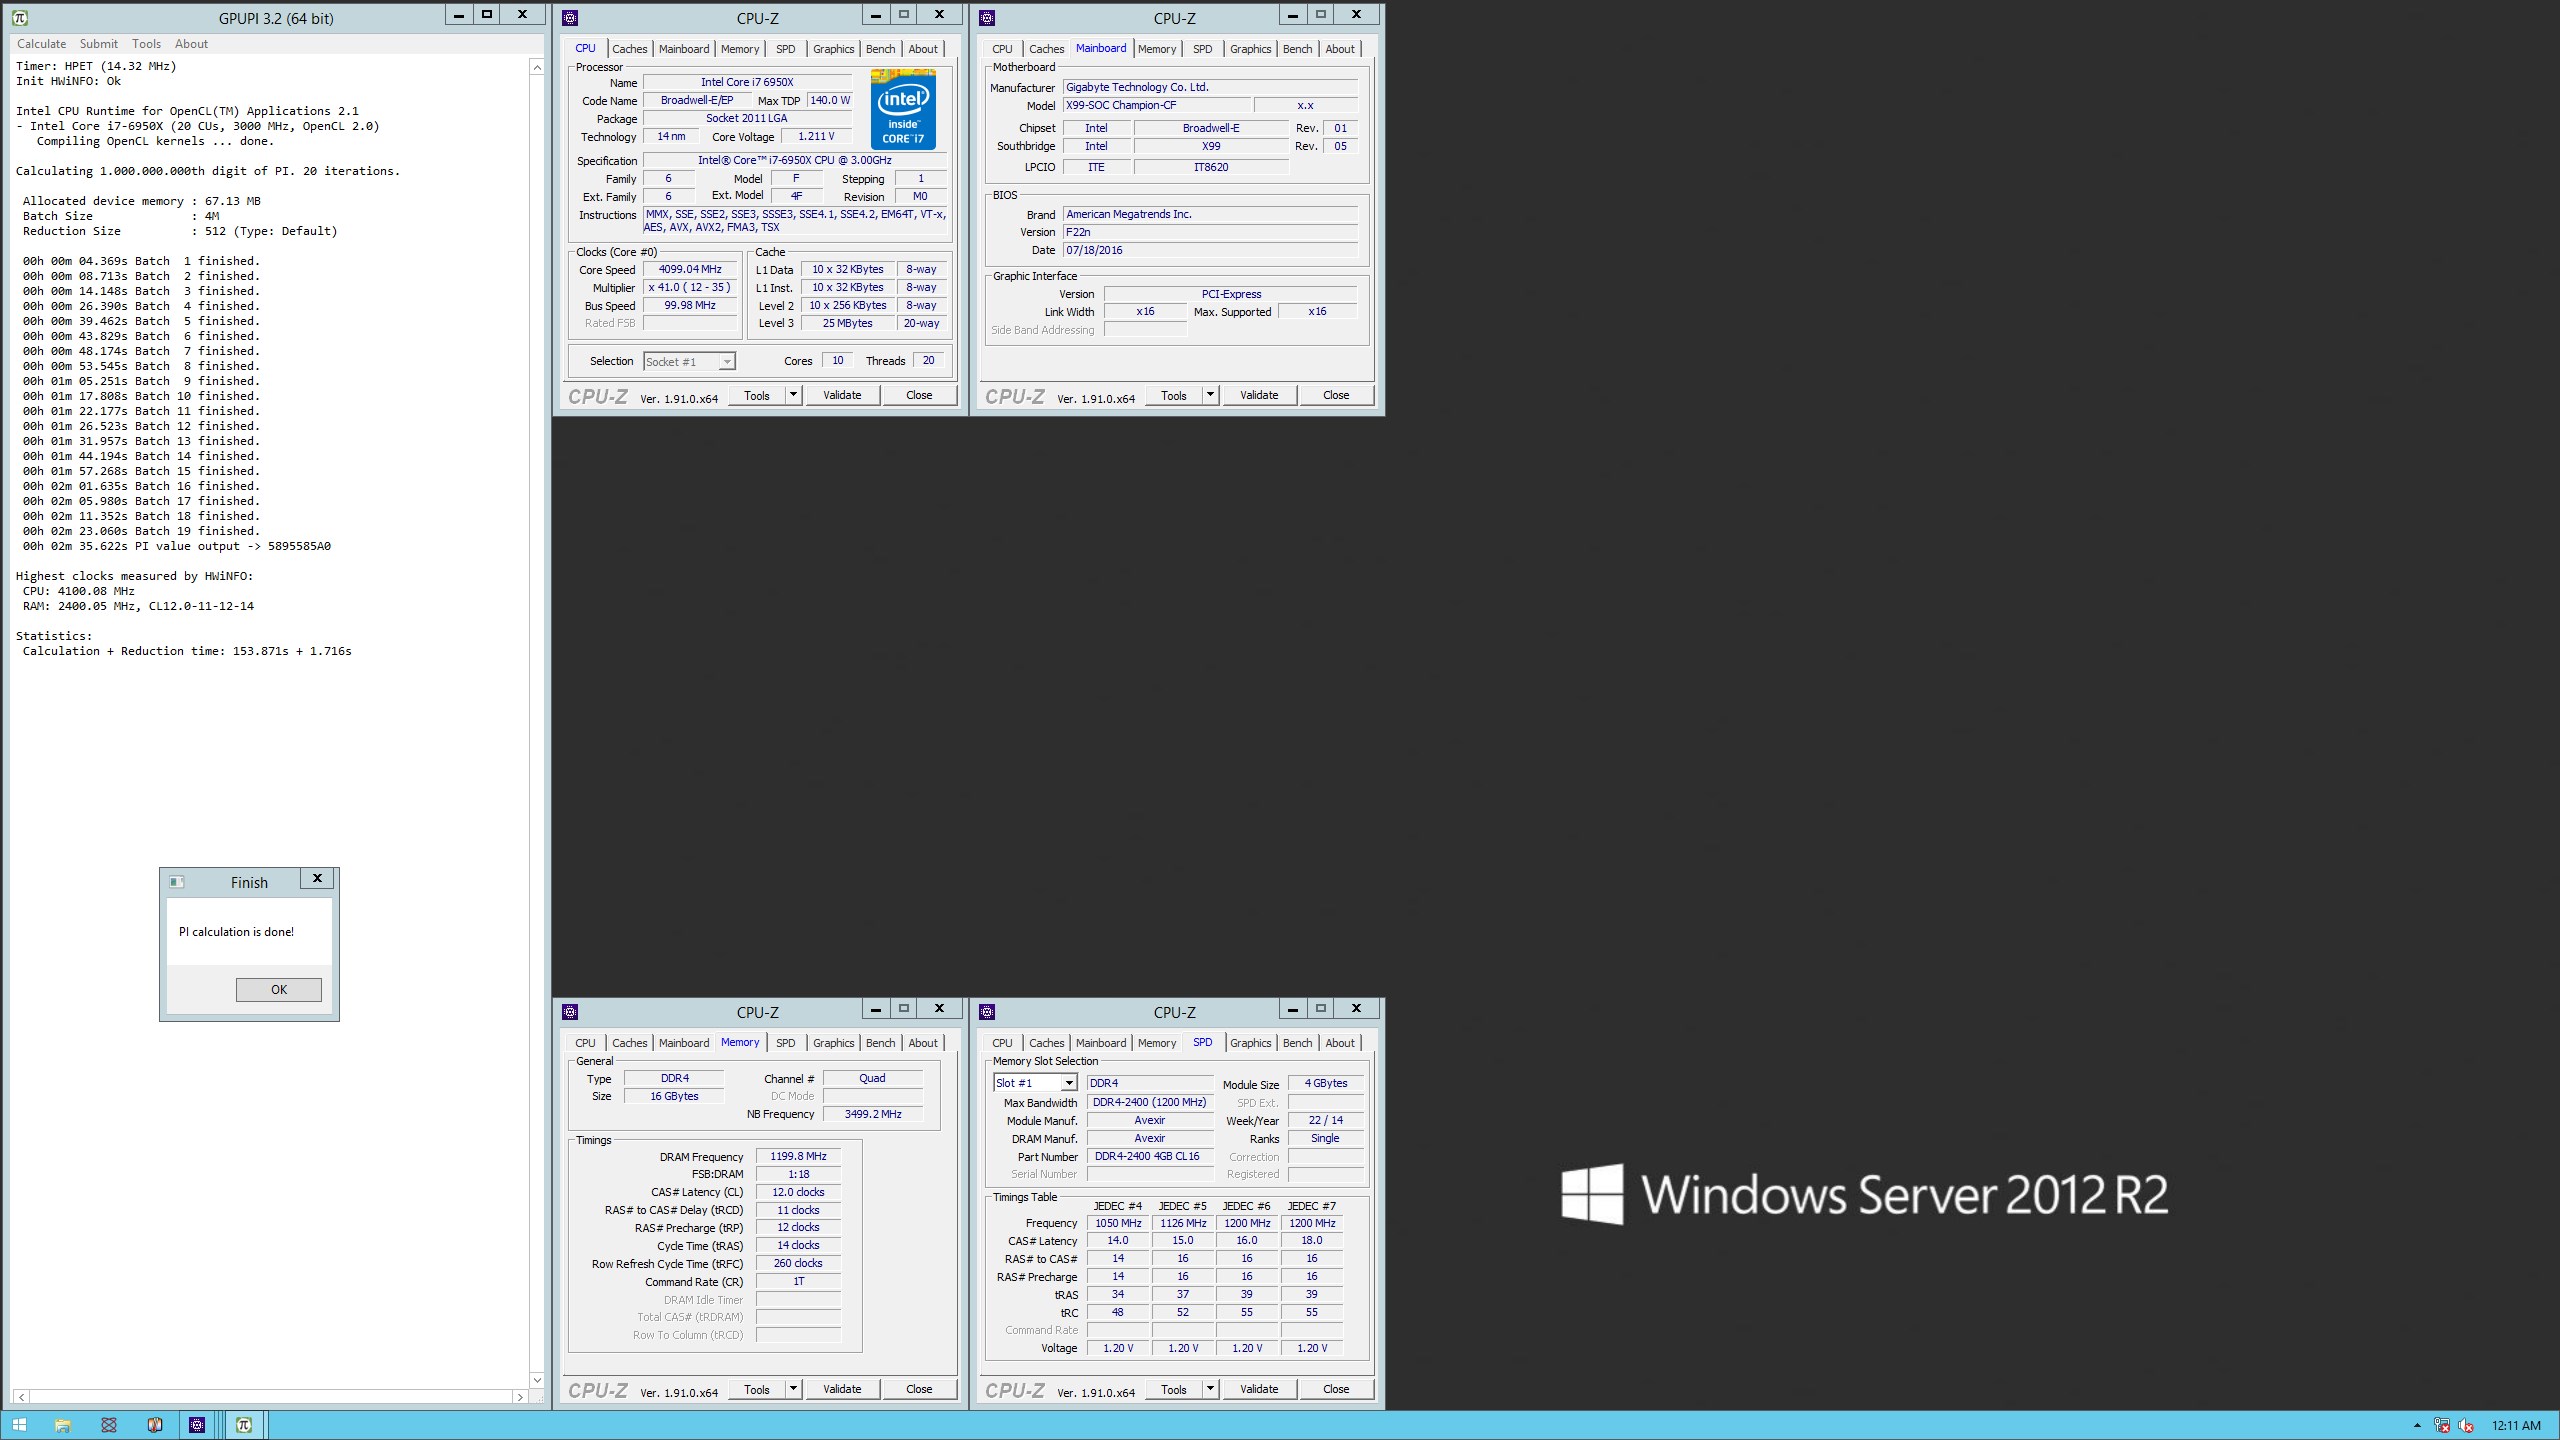
Task: Open File Explorer from the taskbar
Action: tap(62, 1425)
